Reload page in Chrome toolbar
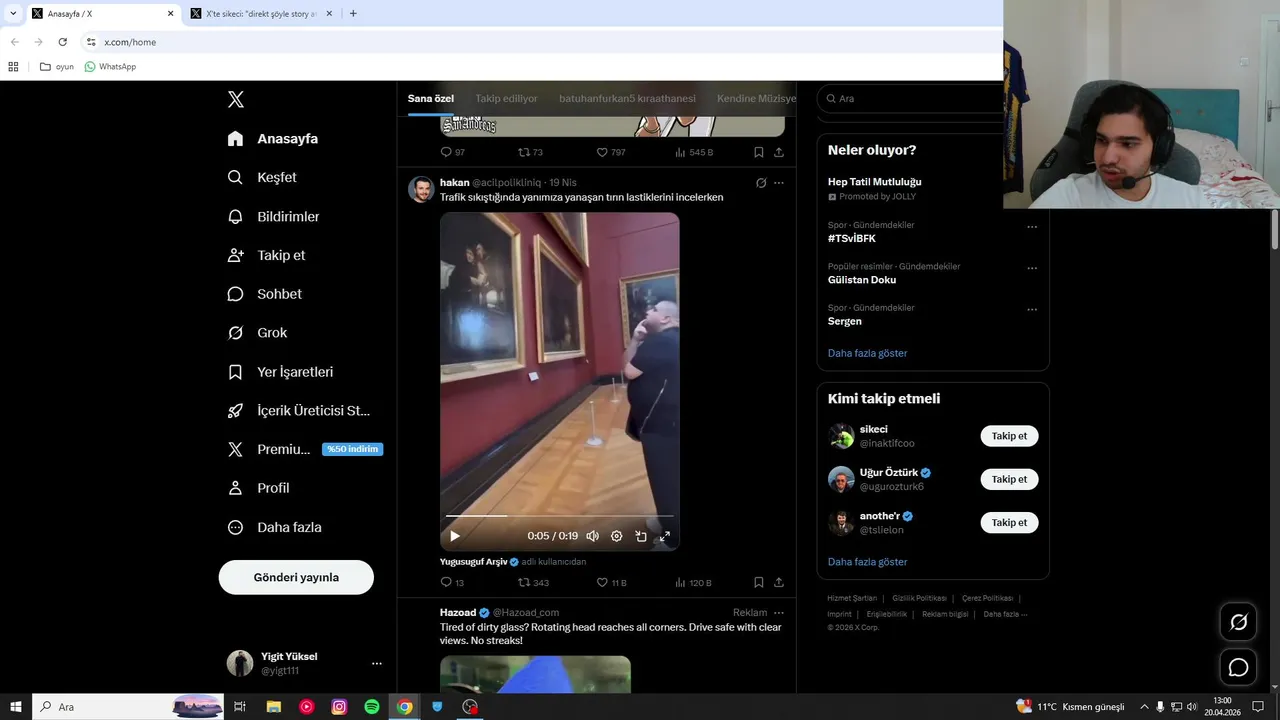Viewport: 1280px width, 720px height. [63, 42]
